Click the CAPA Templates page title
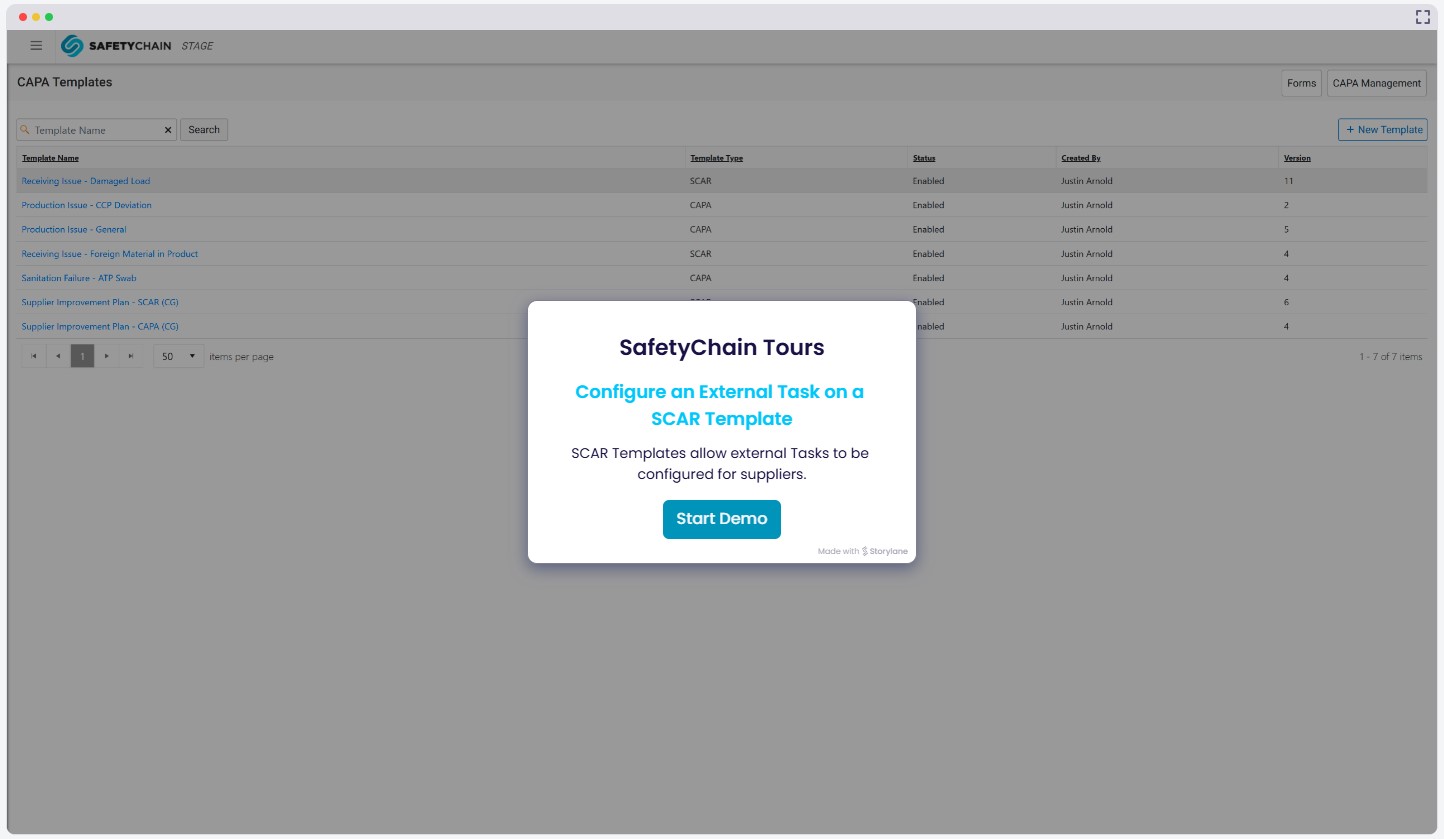The width and height of the screenshot is (1444, 839). (x=65, y=82)
